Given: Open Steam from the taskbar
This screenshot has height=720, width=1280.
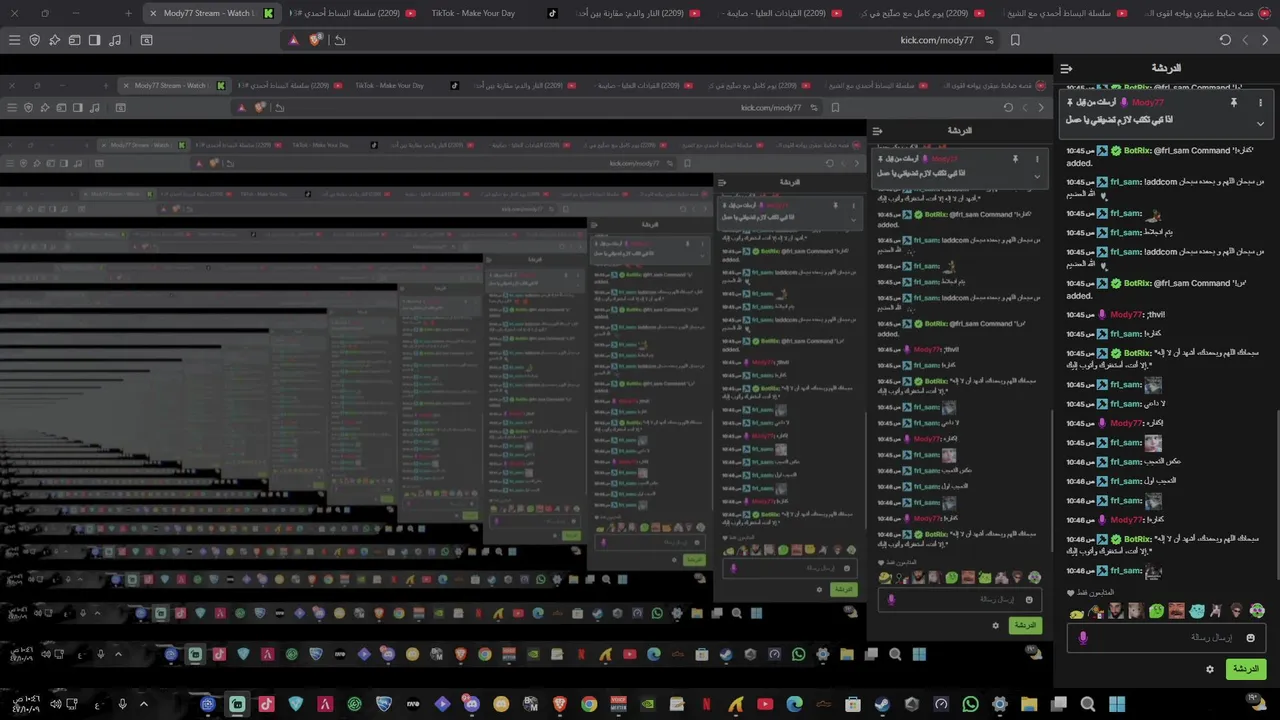Looking at the screenshot, I should (882, 704).
